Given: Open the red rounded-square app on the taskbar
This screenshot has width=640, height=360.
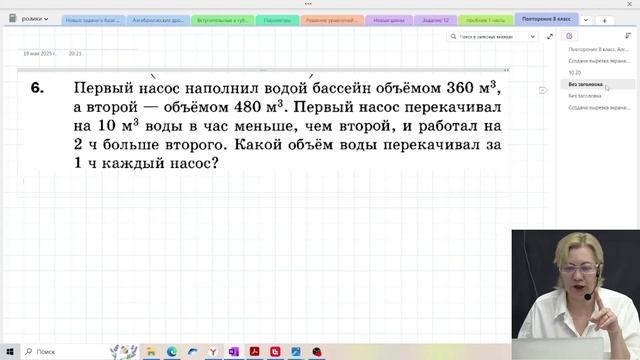Looking at the screenshot, I should pos(275,351).
